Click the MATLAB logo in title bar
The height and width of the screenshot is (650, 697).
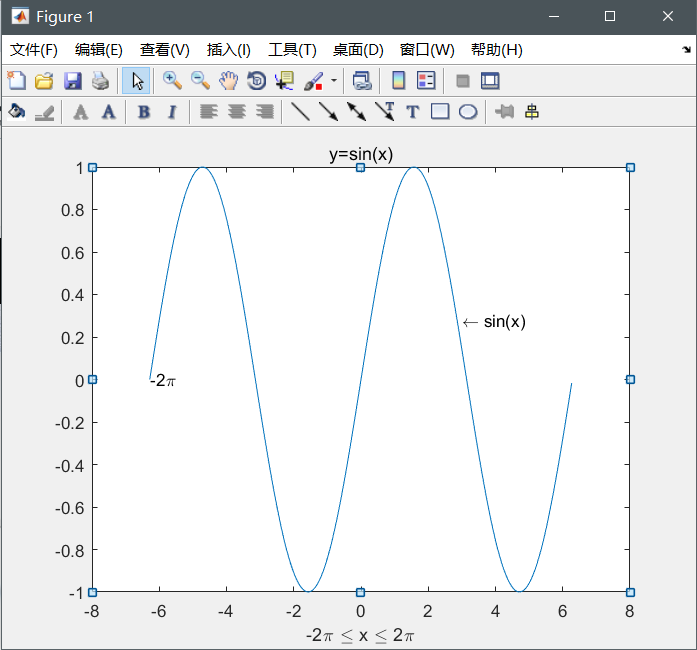20,16
